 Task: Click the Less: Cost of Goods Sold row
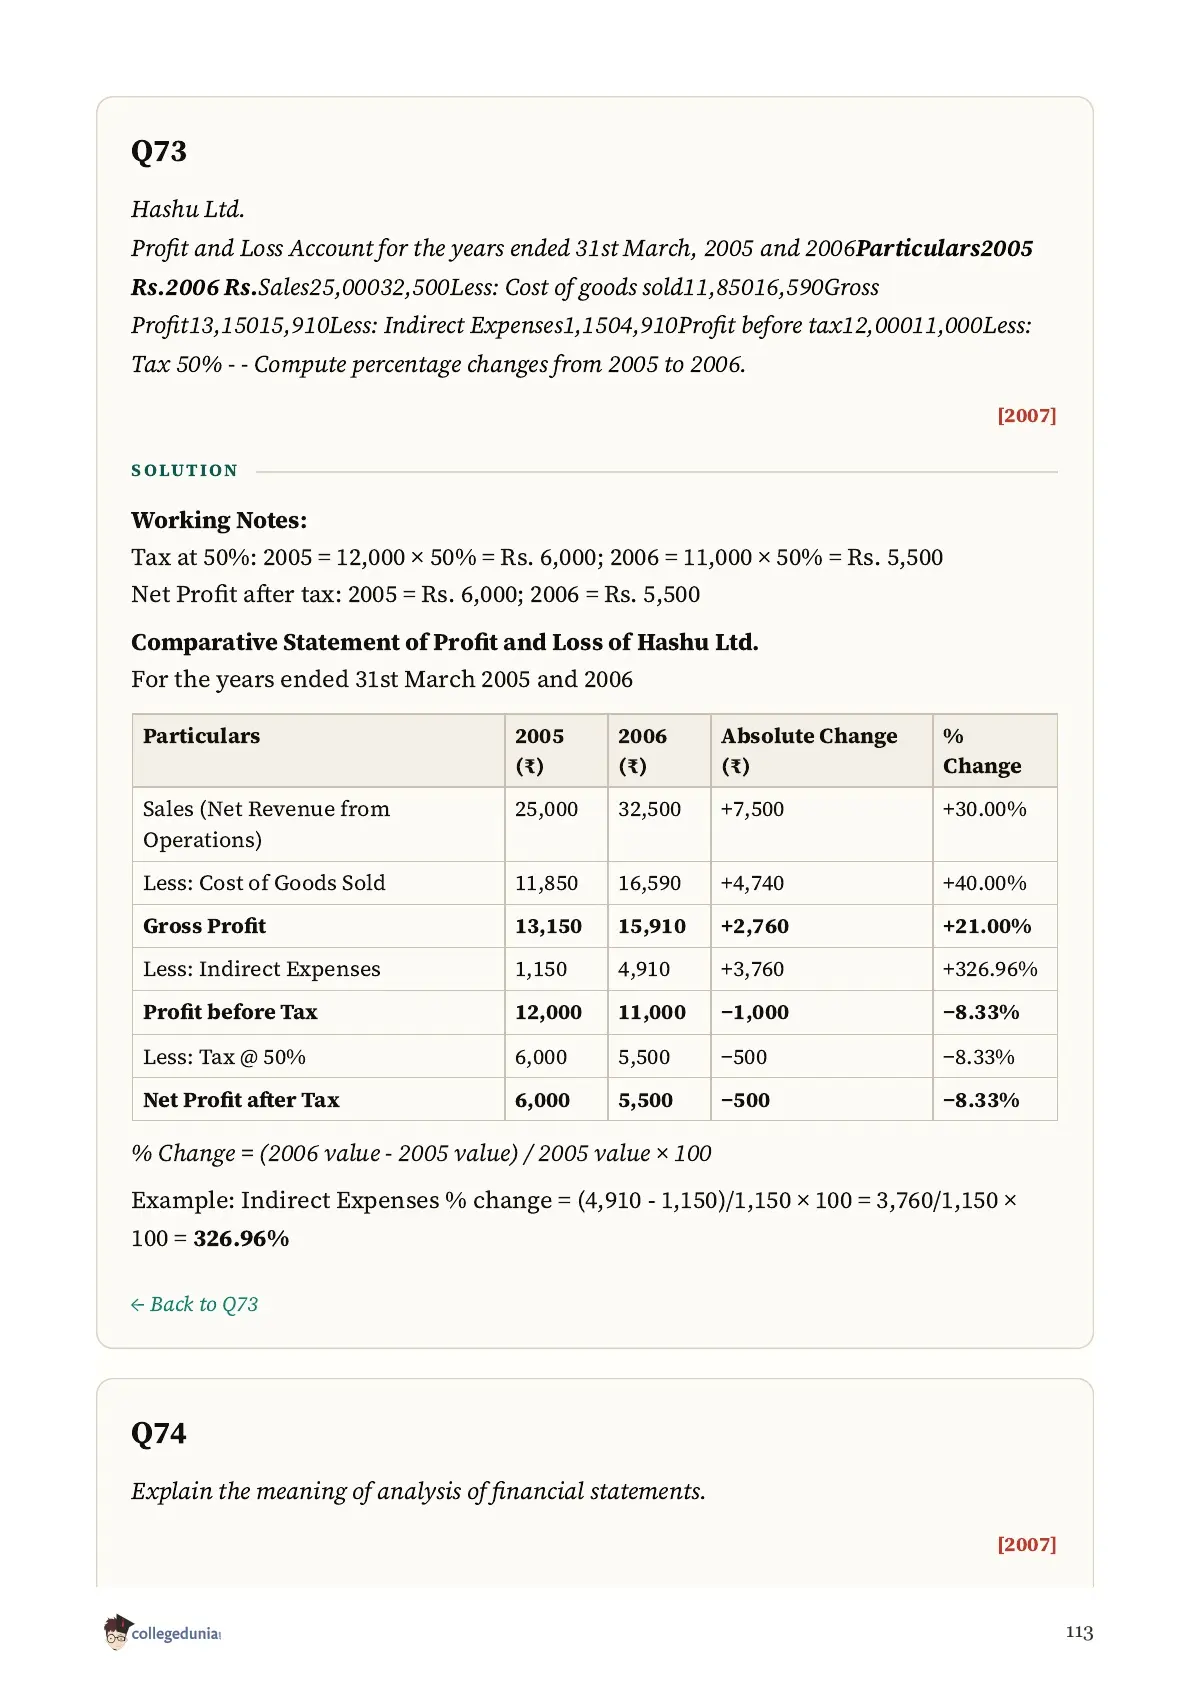coord(594,883)
